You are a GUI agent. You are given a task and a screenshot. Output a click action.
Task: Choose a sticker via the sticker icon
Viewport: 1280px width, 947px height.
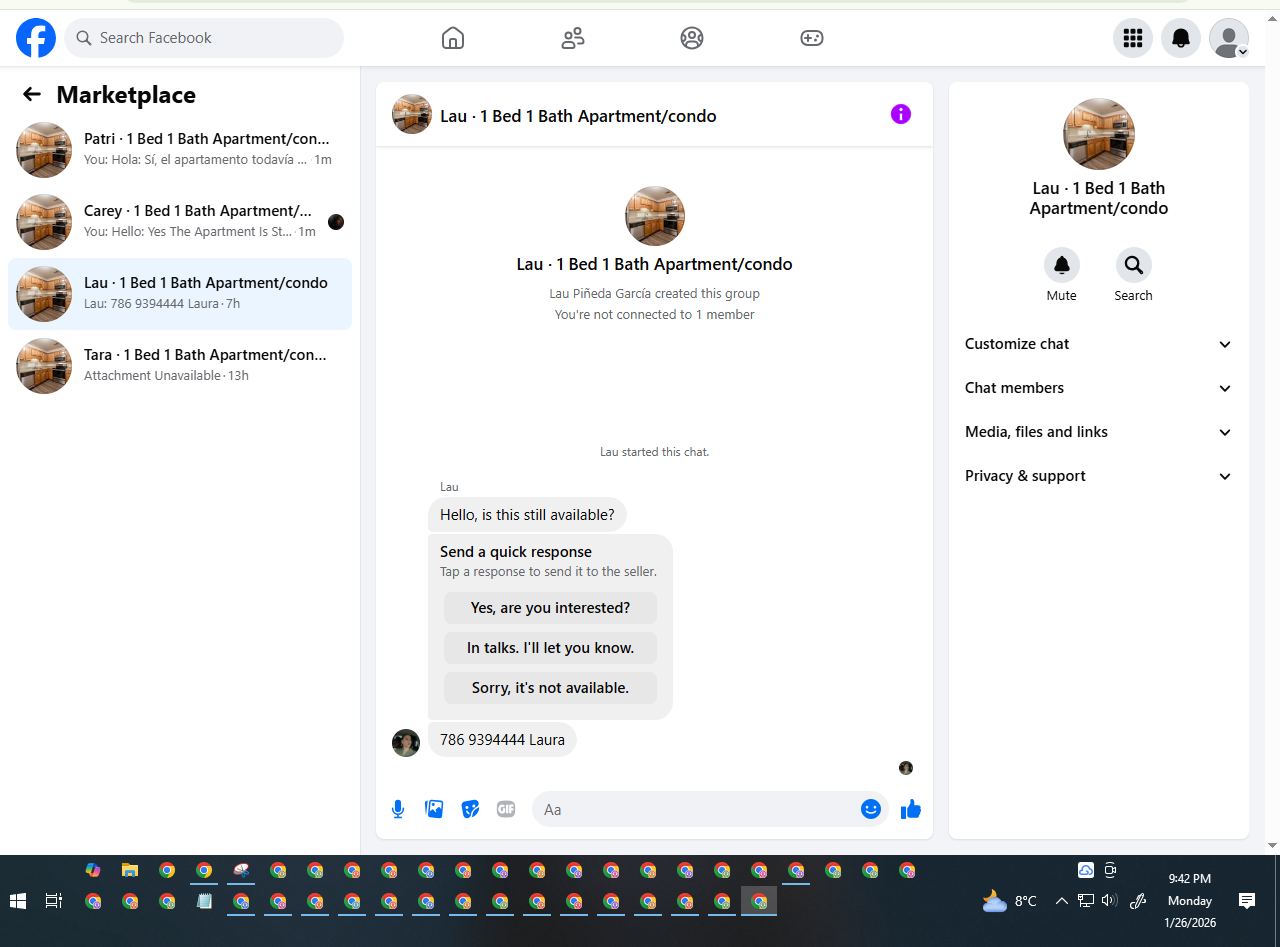click(x=470, y=809)
